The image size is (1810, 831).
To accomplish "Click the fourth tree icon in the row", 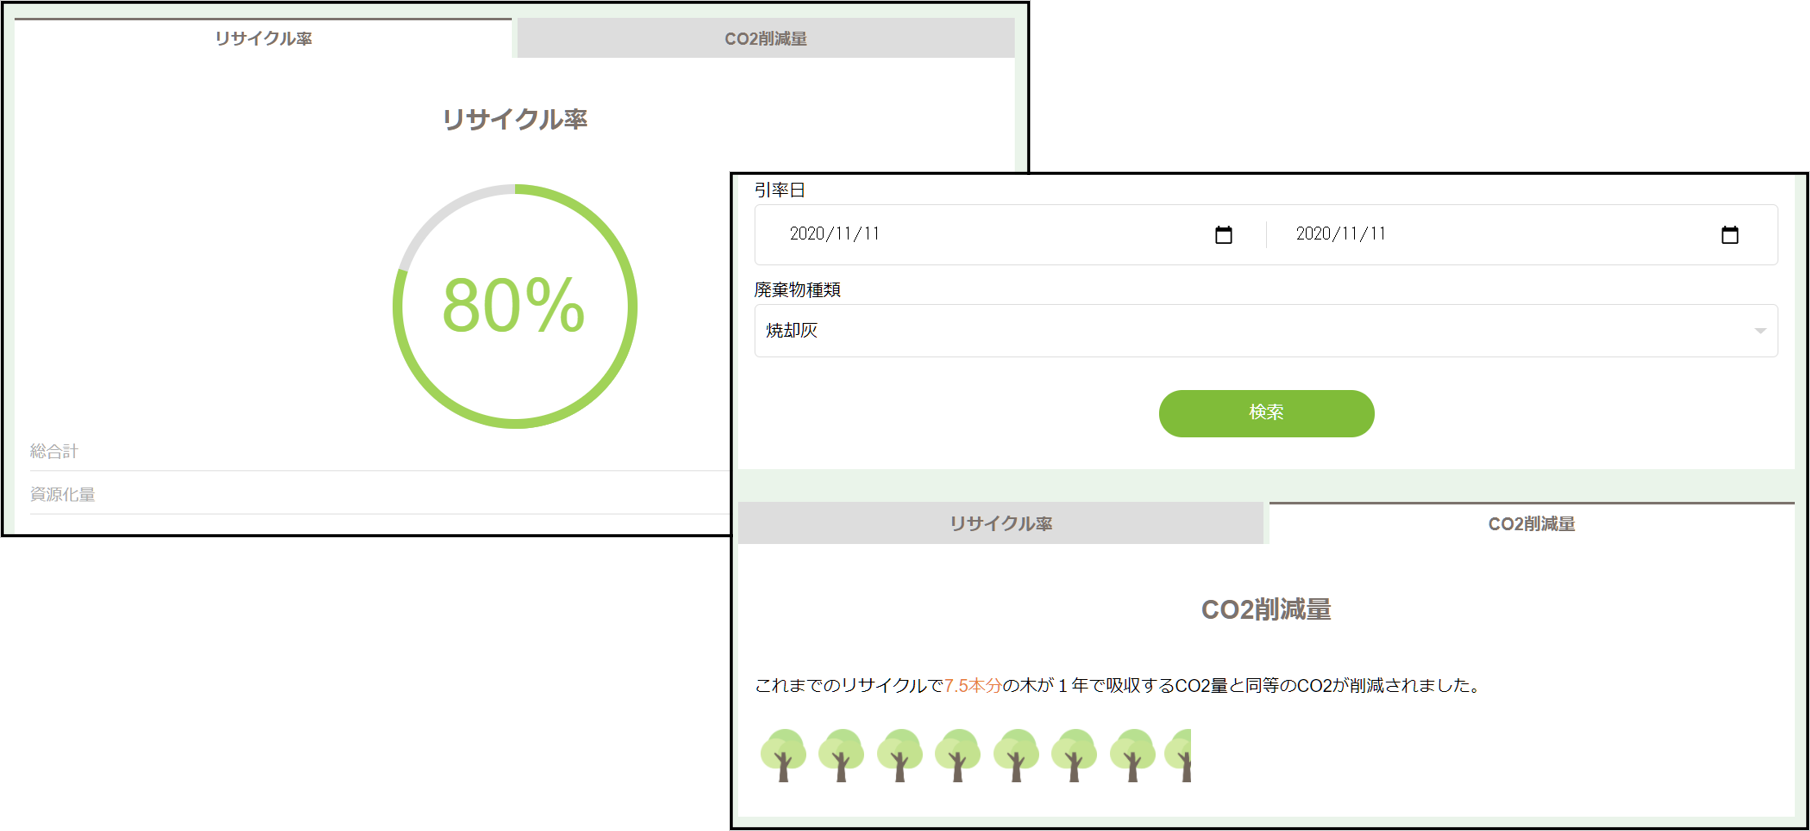I will 958,755.
